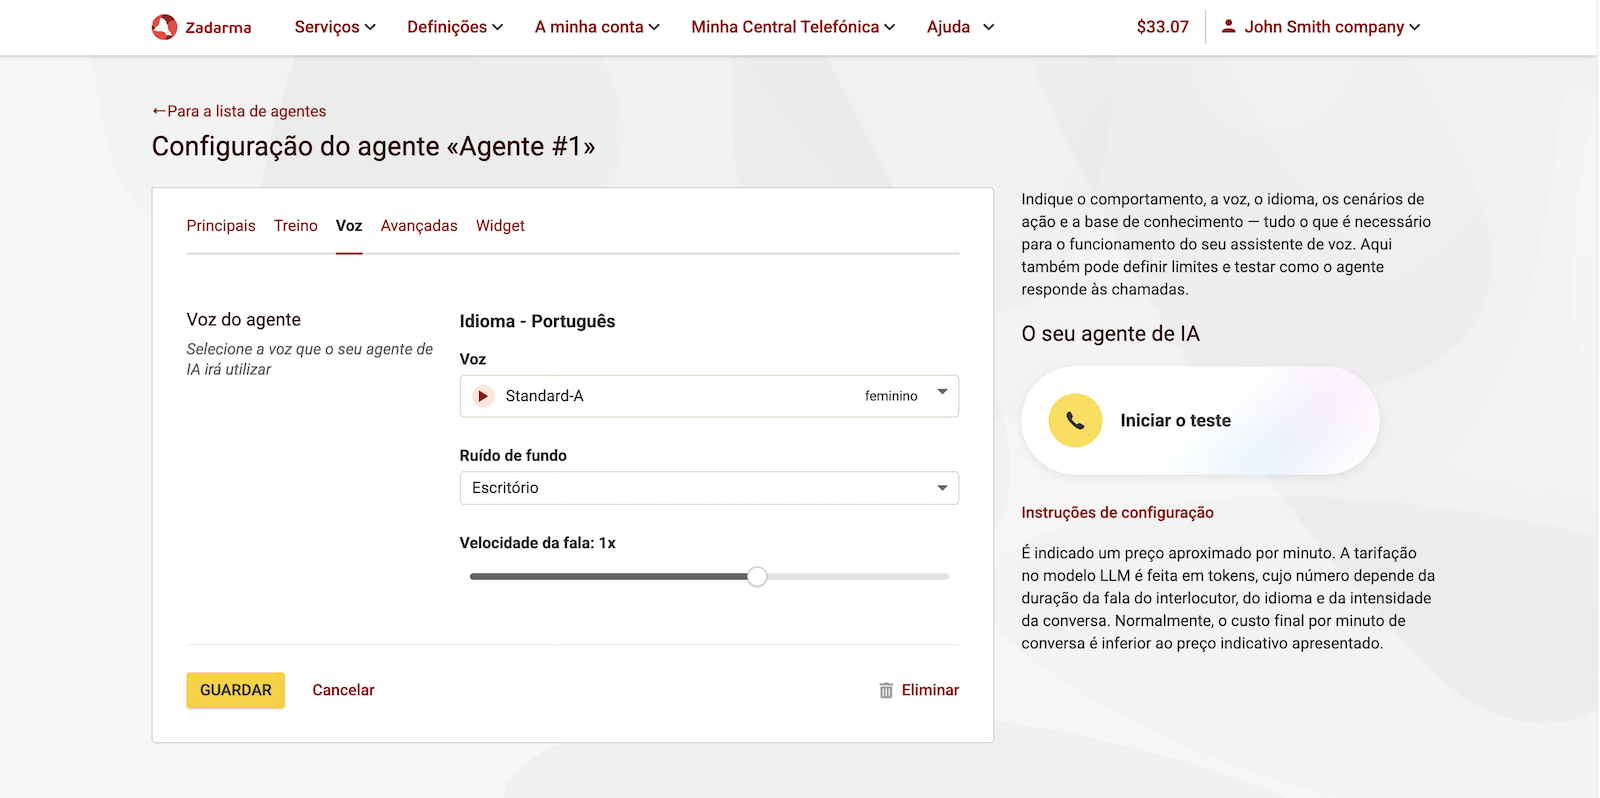The width and height of the screenshot is (1600, 798).
Task: Click the back arrow to agents list
Action: (x=159, y=111)
